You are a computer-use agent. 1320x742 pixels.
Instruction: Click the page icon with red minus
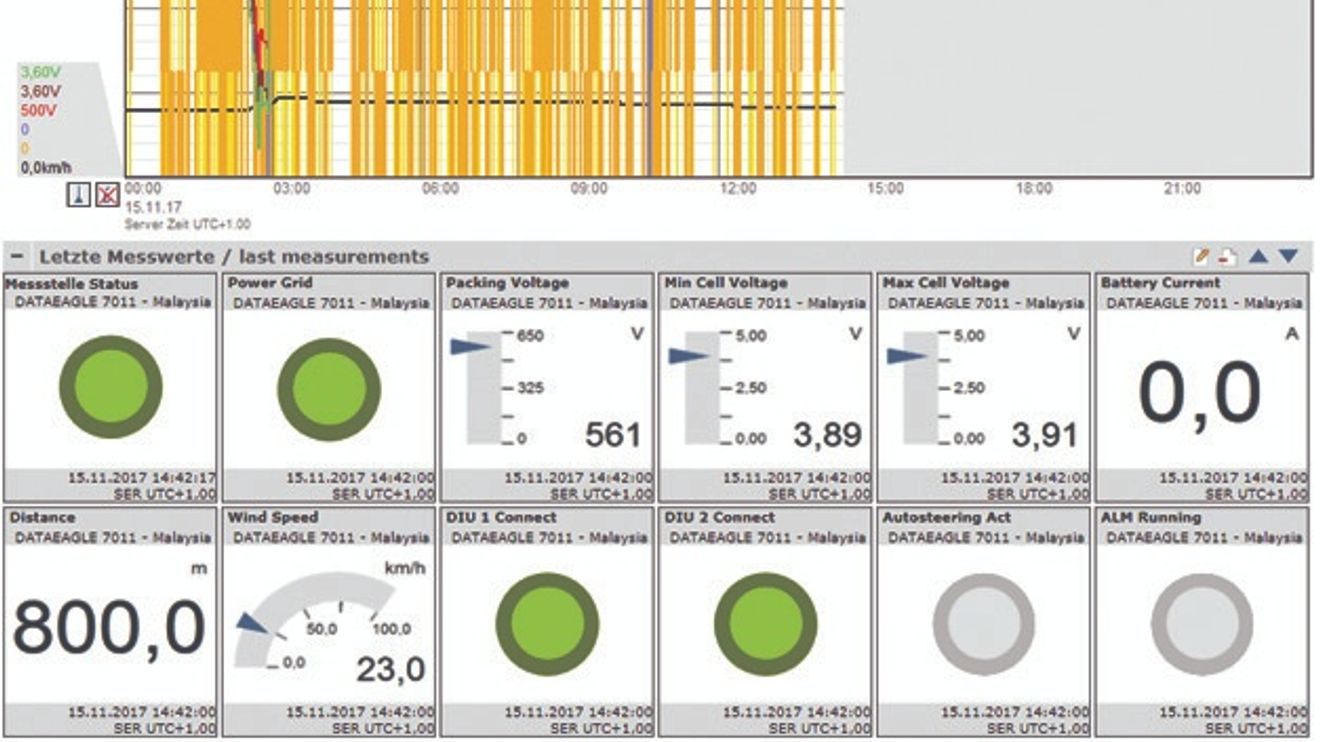1227,257
